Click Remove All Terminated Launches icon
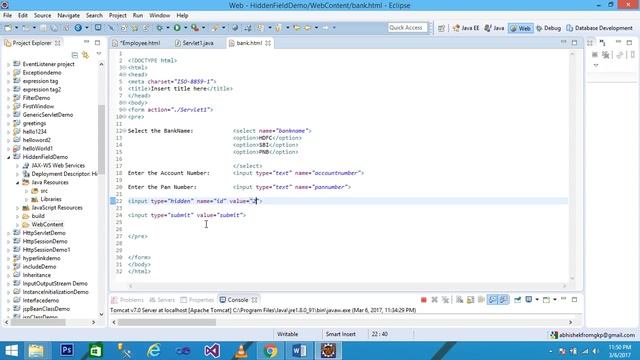 445,300
